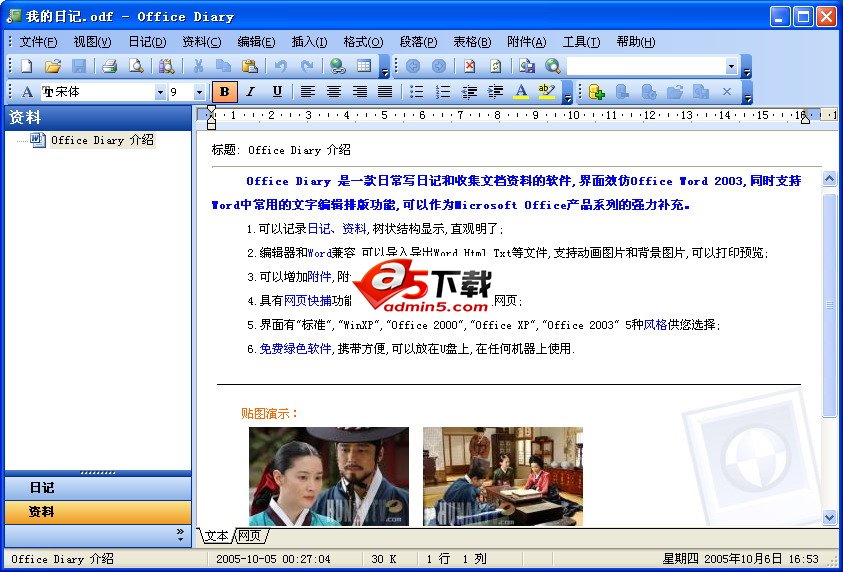Decrease the paragraph indent
This screenshot has height=572, width=843.
[469, 92]
